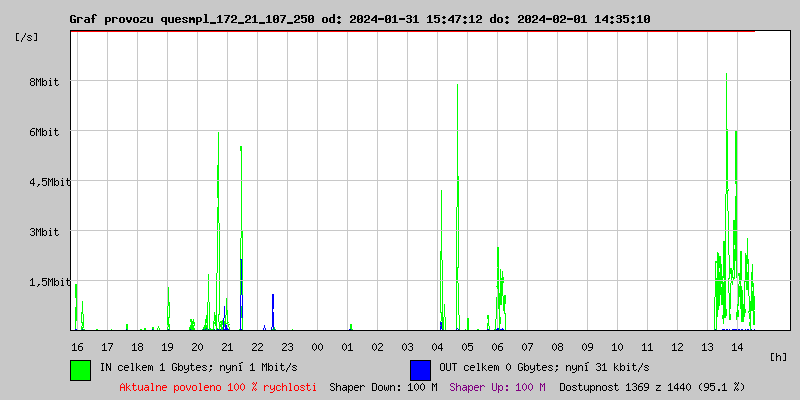This screenshot has width=800, height=400.
Task: Click hour marker 14 on the time axis
Action: [737, 347]
